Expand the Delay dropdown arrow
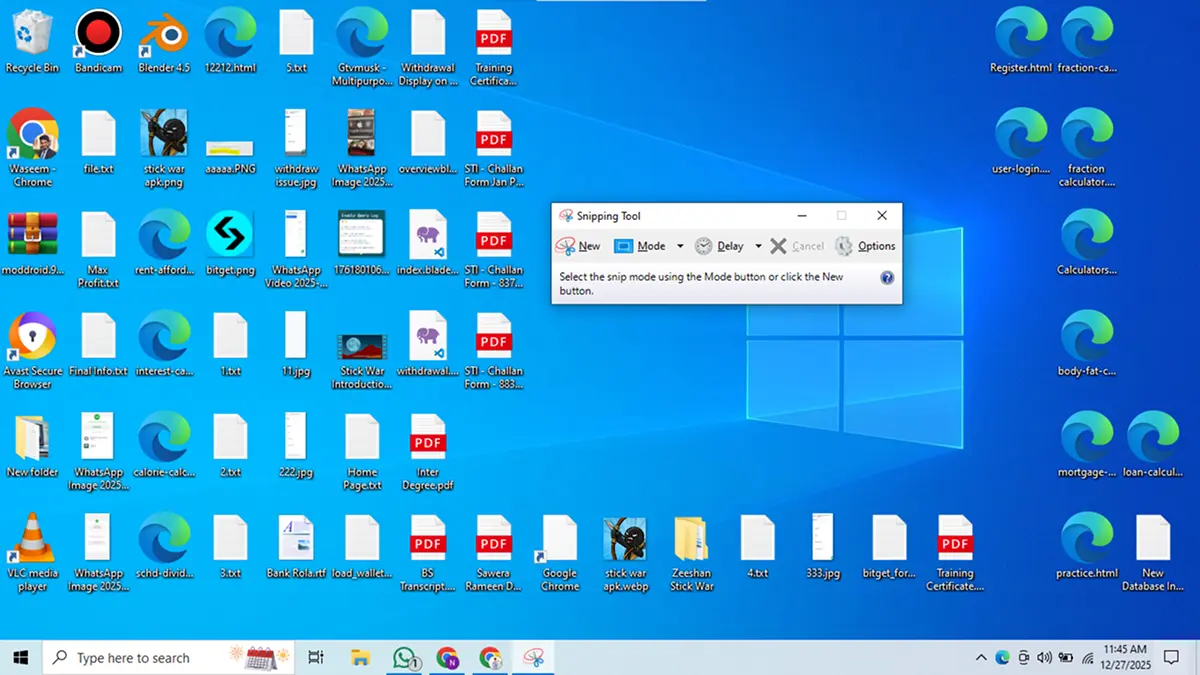Screen dimensions: 1200x675 pos(758,246)
